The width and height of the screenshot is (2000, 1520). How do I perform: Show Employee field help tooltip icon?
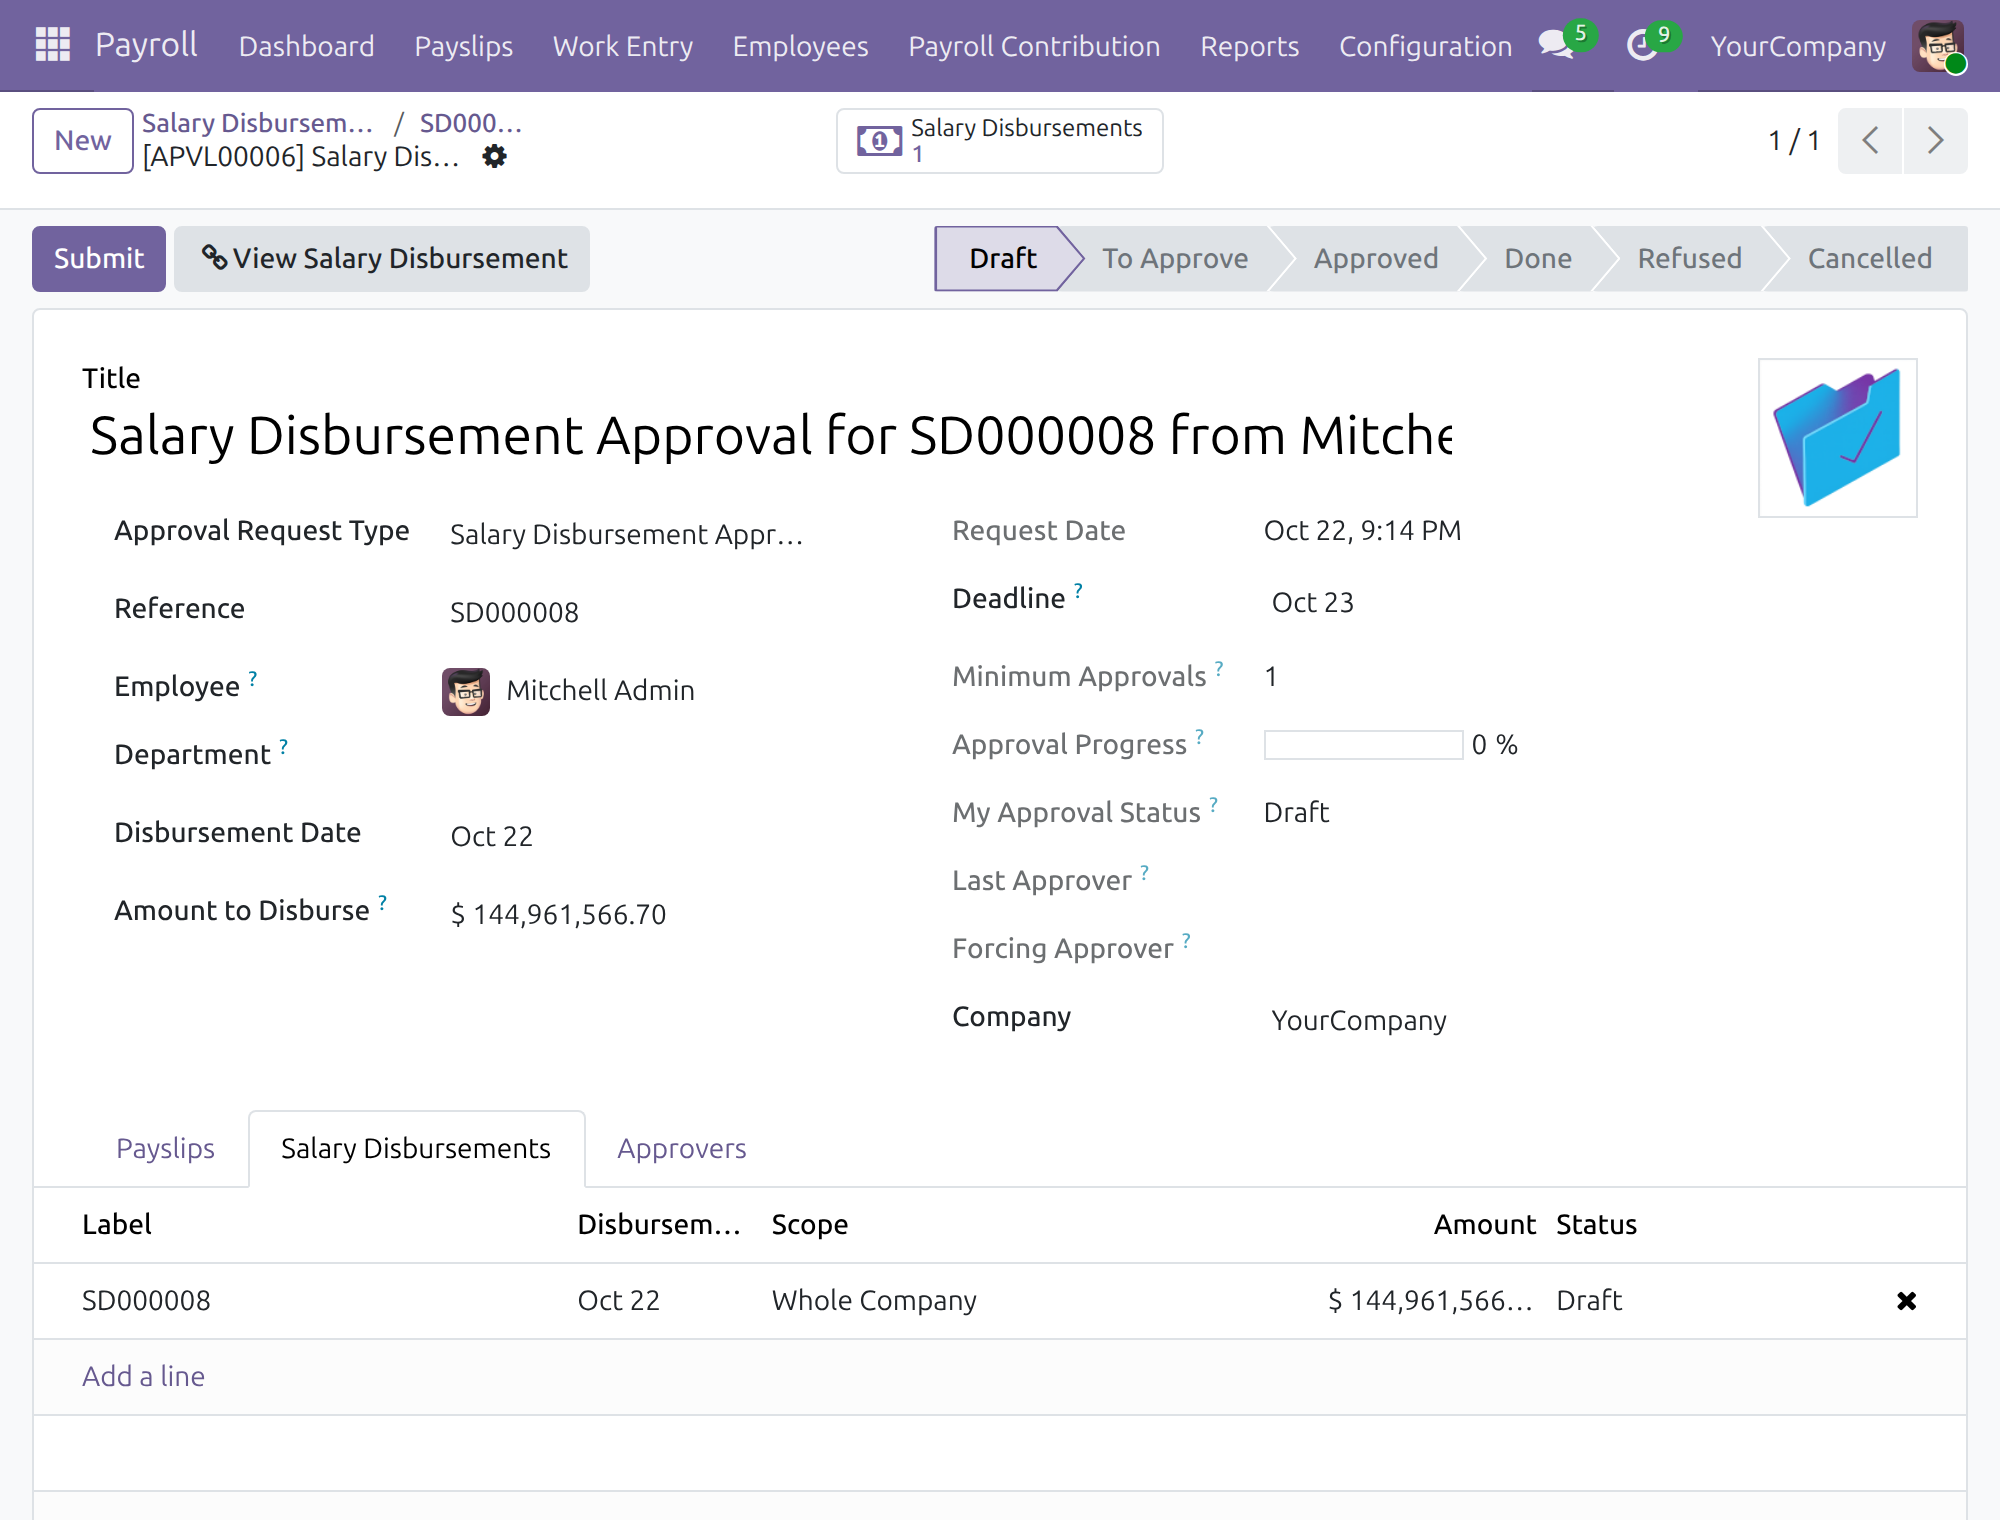(x=253, y=678)
